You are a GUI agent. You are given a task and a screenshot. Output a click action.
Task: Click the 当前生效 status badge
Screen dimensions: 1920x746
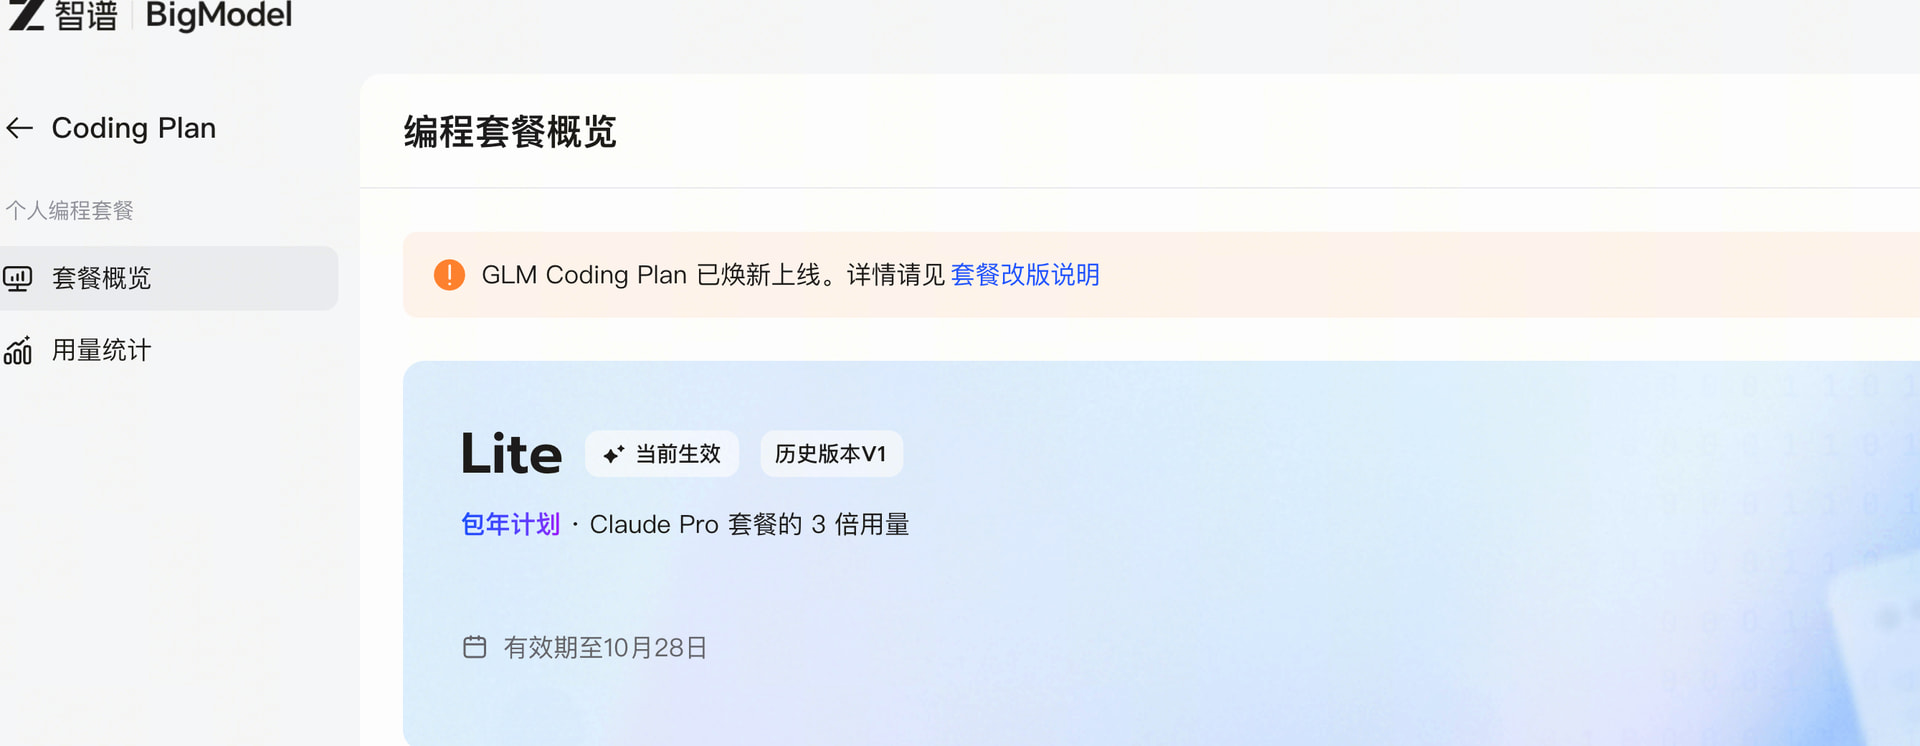coord(662,454)
